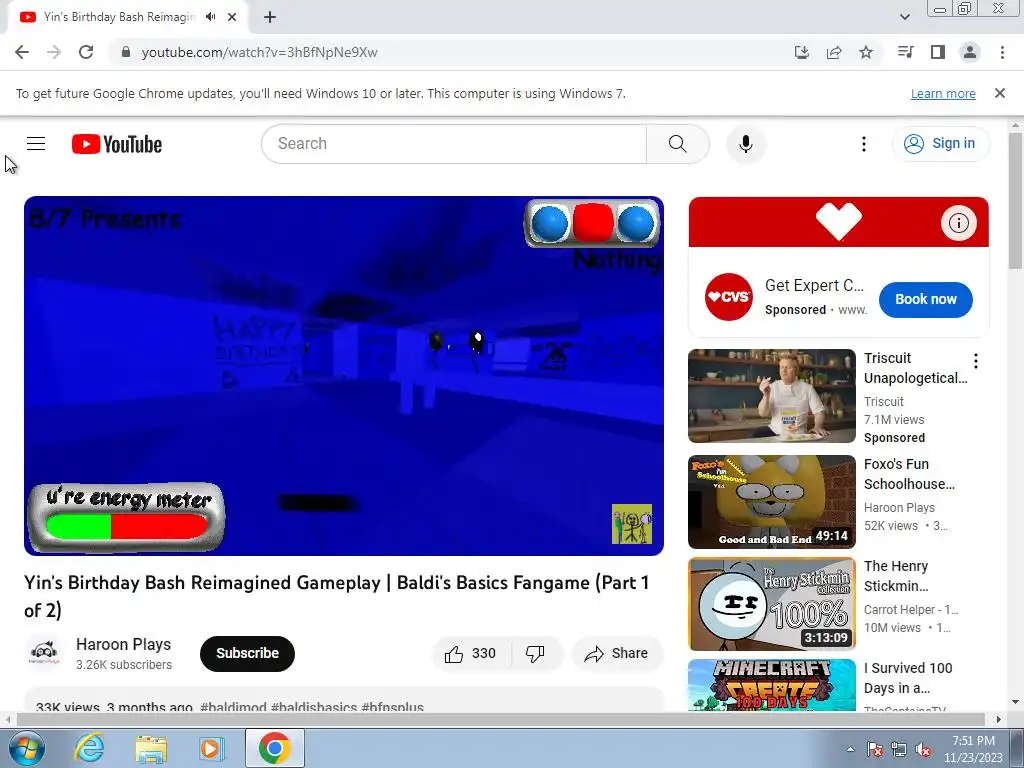Image resolution: width=1024 pixels, height=768 pixels.
Task: Open Chrome media controls icon
Action: click(x=905, y=52)
